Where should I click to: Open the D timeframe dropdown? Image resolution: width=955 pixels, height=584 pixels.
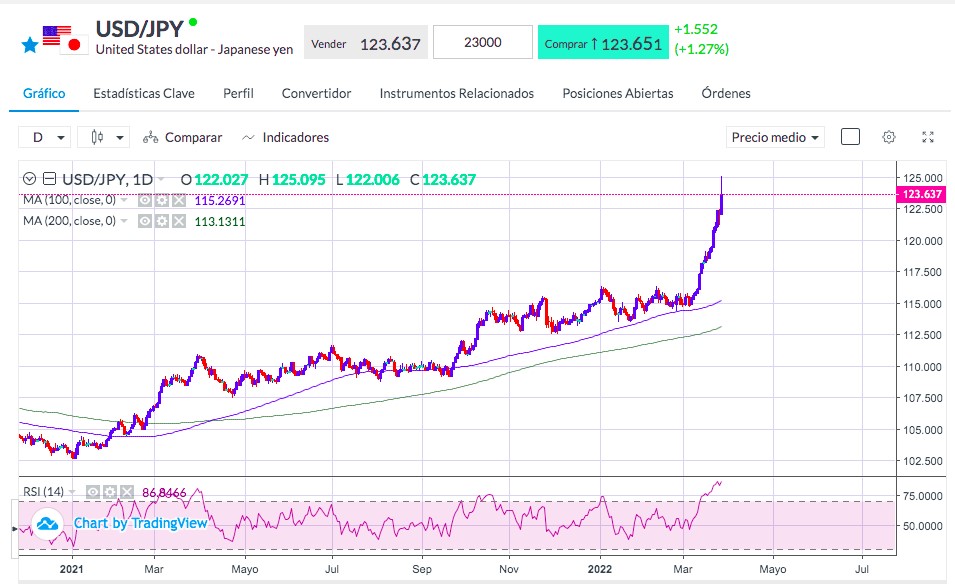click(44, 137)
